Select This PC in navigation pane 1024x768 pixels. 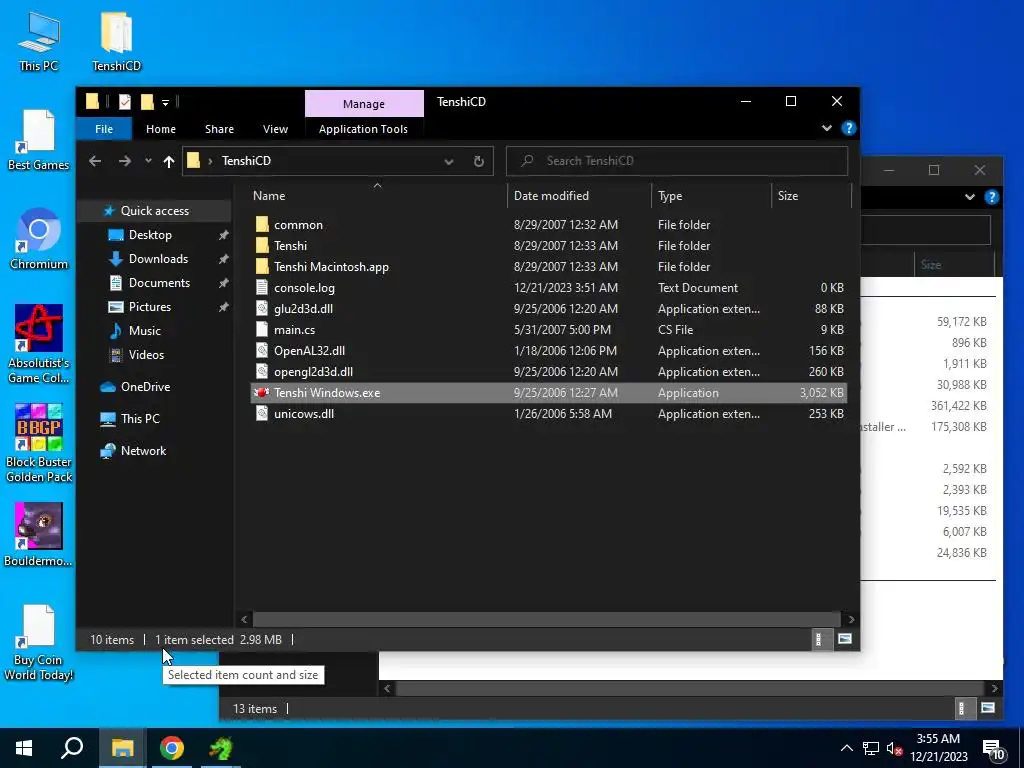(x=140, y=419)
